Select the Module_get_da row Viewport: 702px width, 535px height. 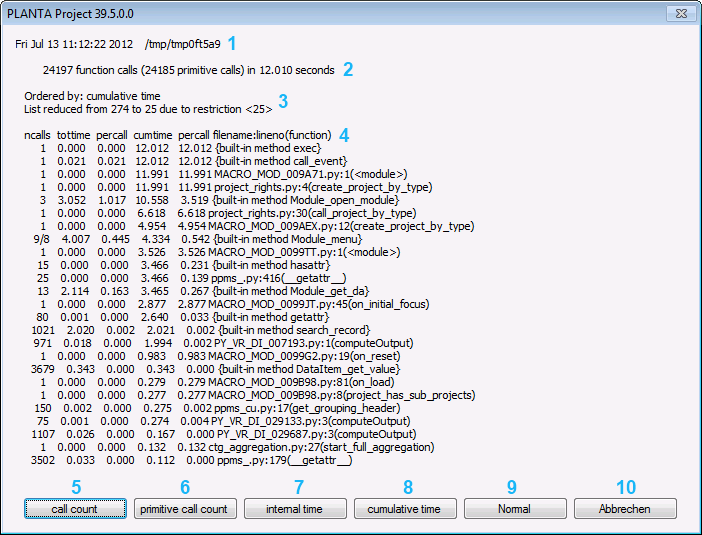(x=203, y=291)
